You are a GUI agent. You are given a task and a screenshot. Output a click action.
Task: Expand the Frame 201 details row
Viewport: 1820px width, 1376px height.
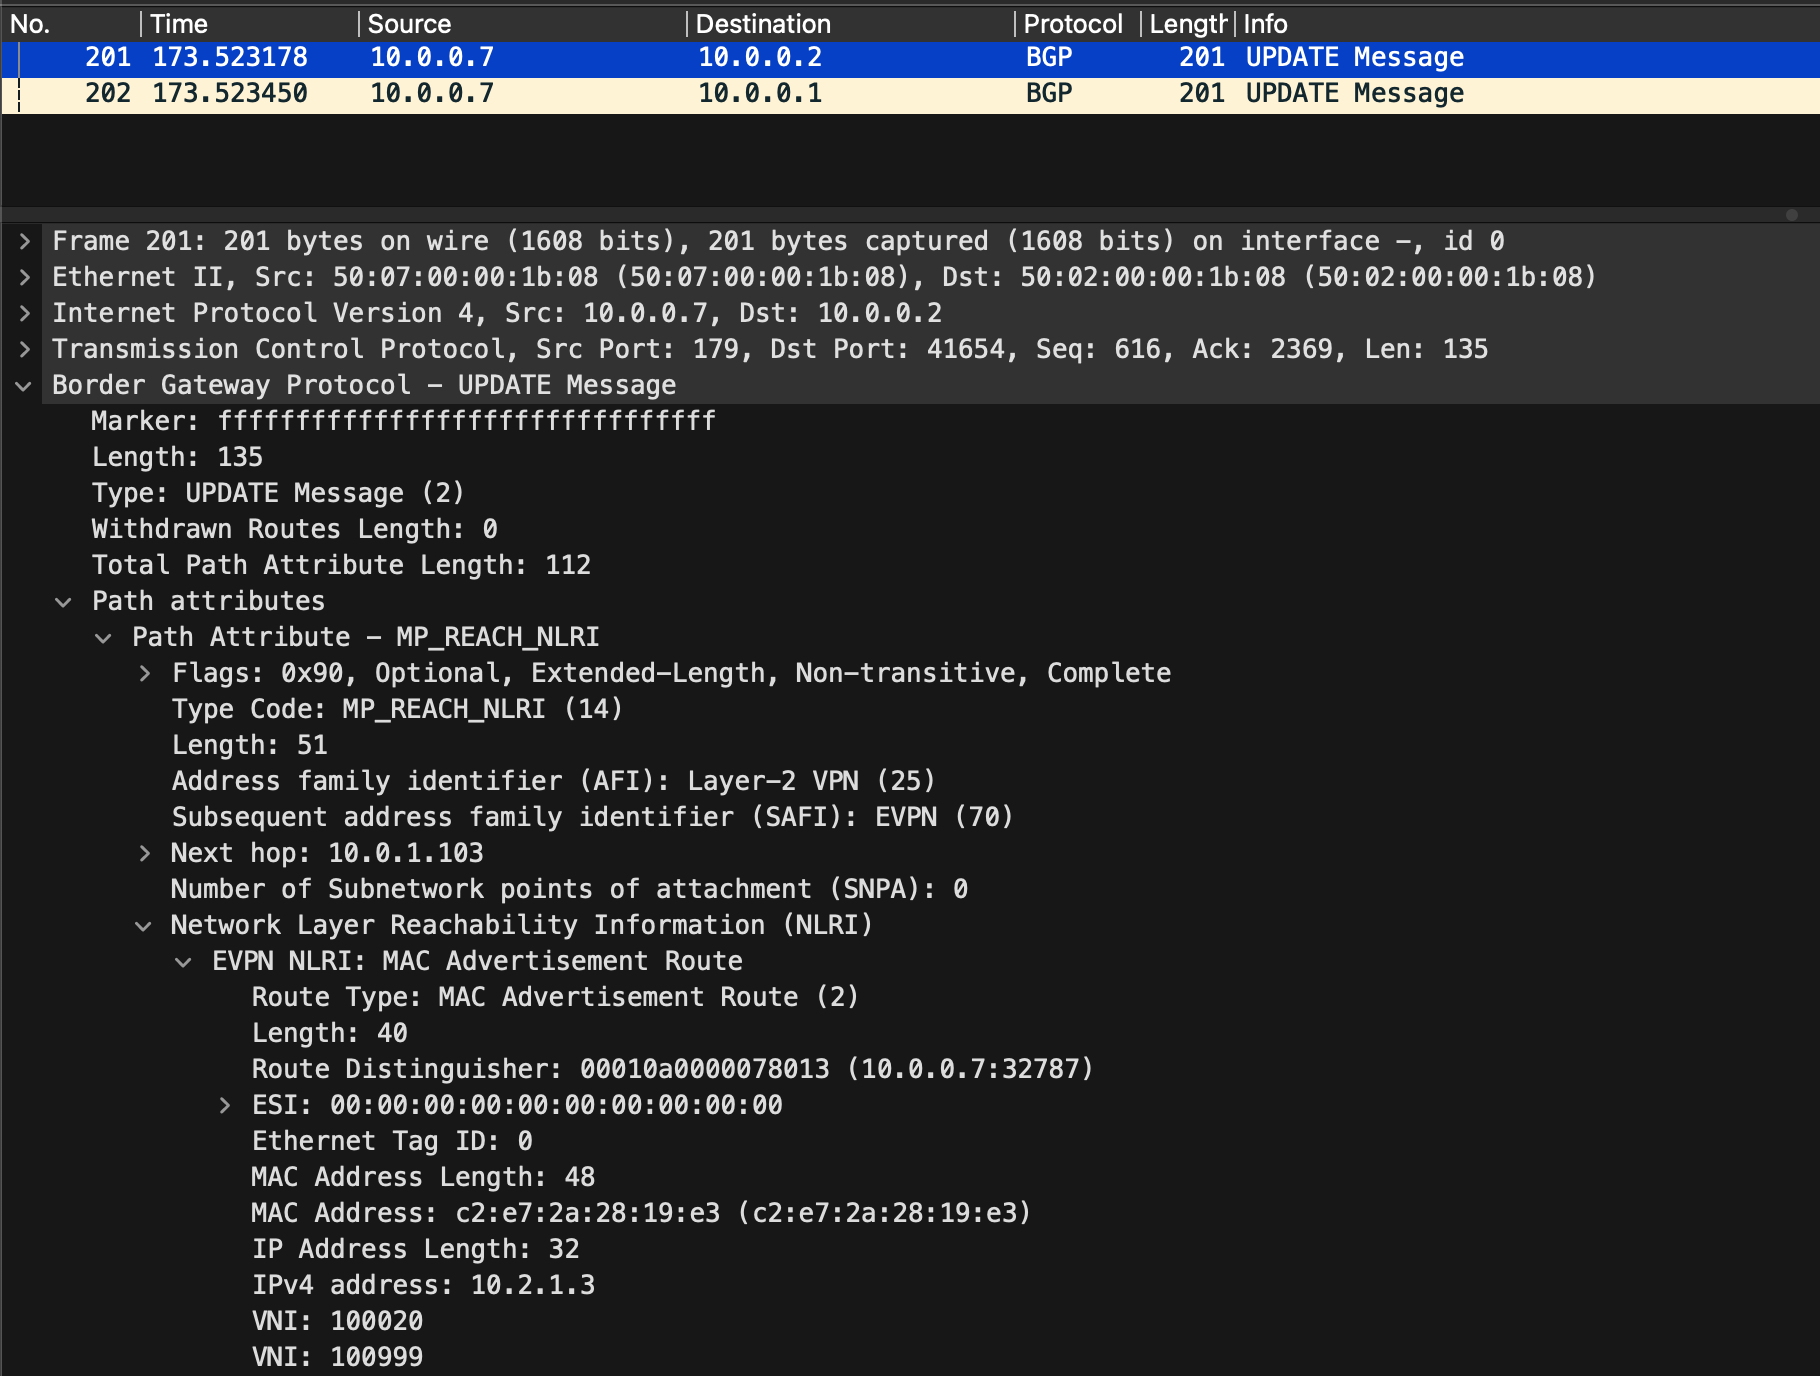click(25, 241)
